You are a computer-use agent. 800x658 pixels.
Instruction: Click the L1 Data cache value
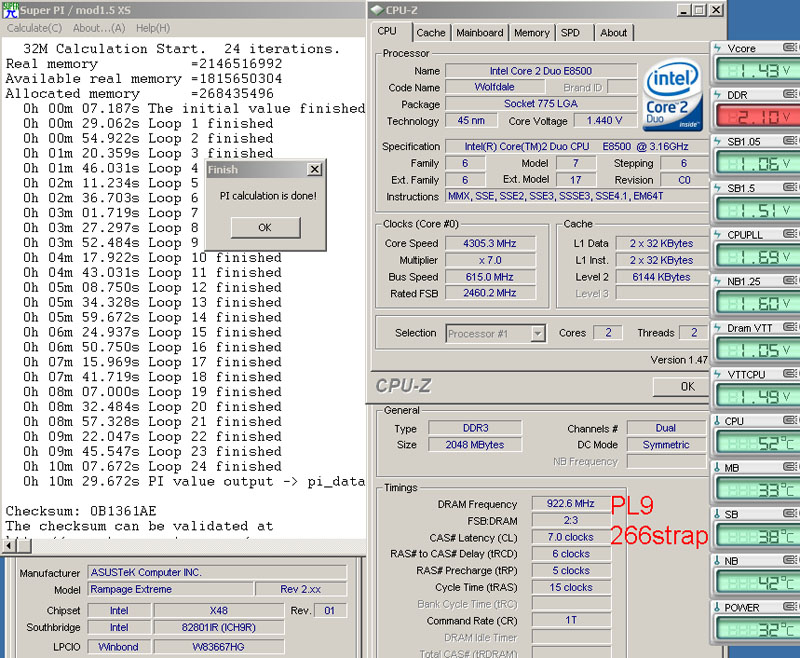[x=662, y=243]
